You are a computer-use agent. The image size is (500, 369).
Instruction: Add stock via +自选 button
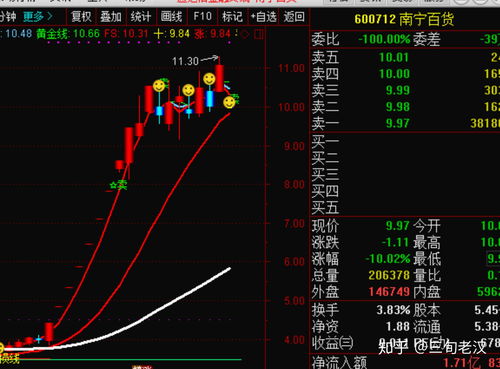tap(263, 16)
